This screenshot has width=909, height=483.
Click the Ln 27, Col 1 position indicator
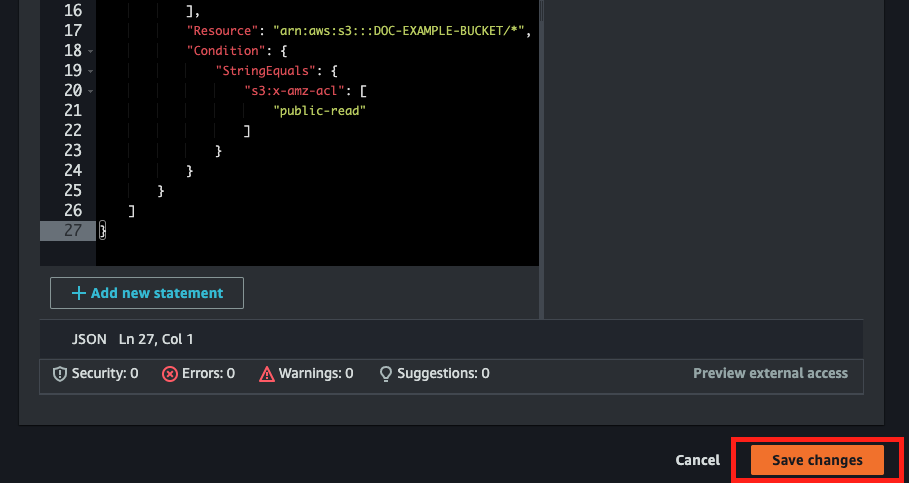156,339
